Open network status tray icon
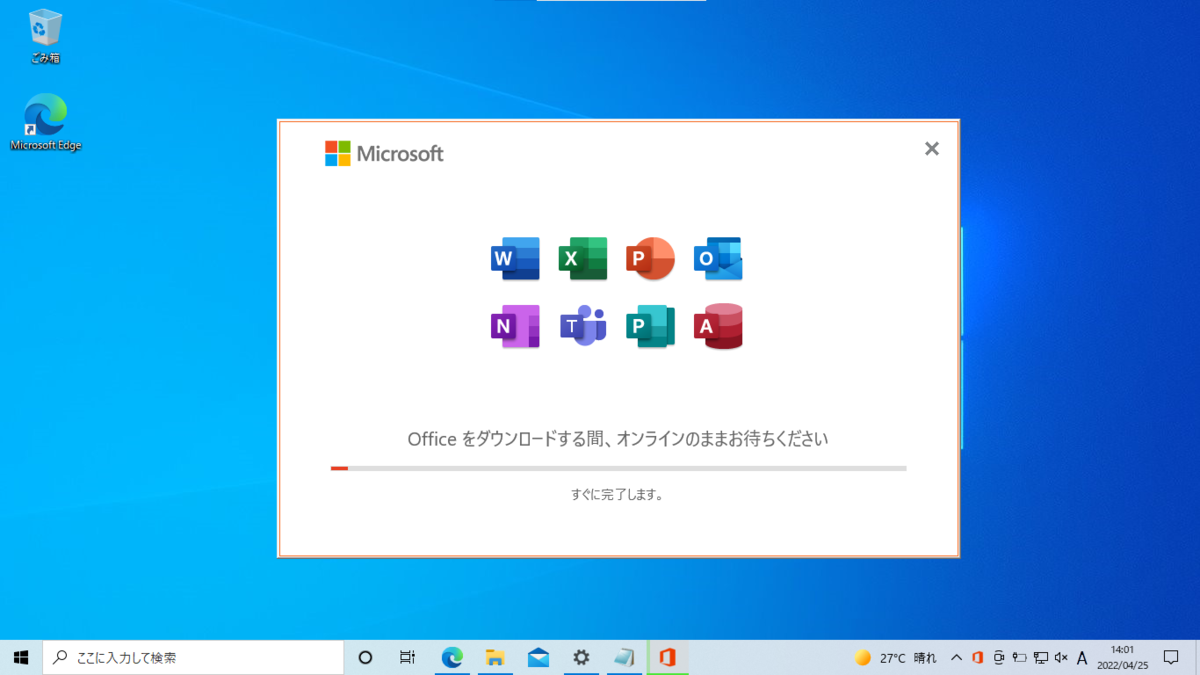This screenshot has height=675, width=1200. (x=1041, y=657)
